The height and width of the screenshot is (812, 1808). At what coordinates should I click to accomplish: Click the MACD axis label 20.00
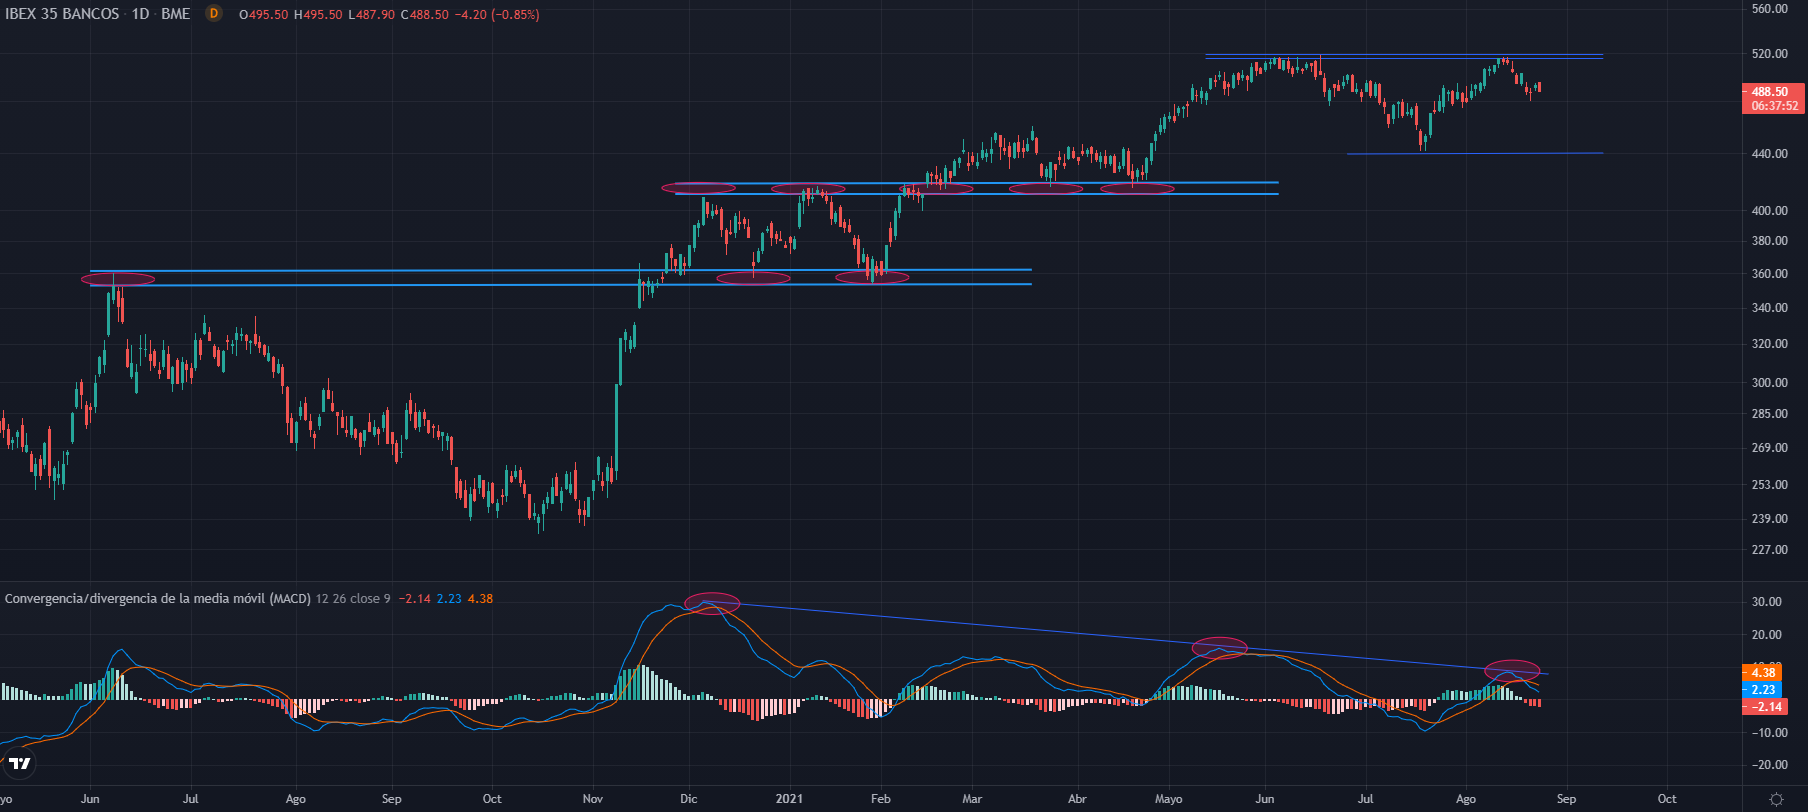(x=1767, y=635)
